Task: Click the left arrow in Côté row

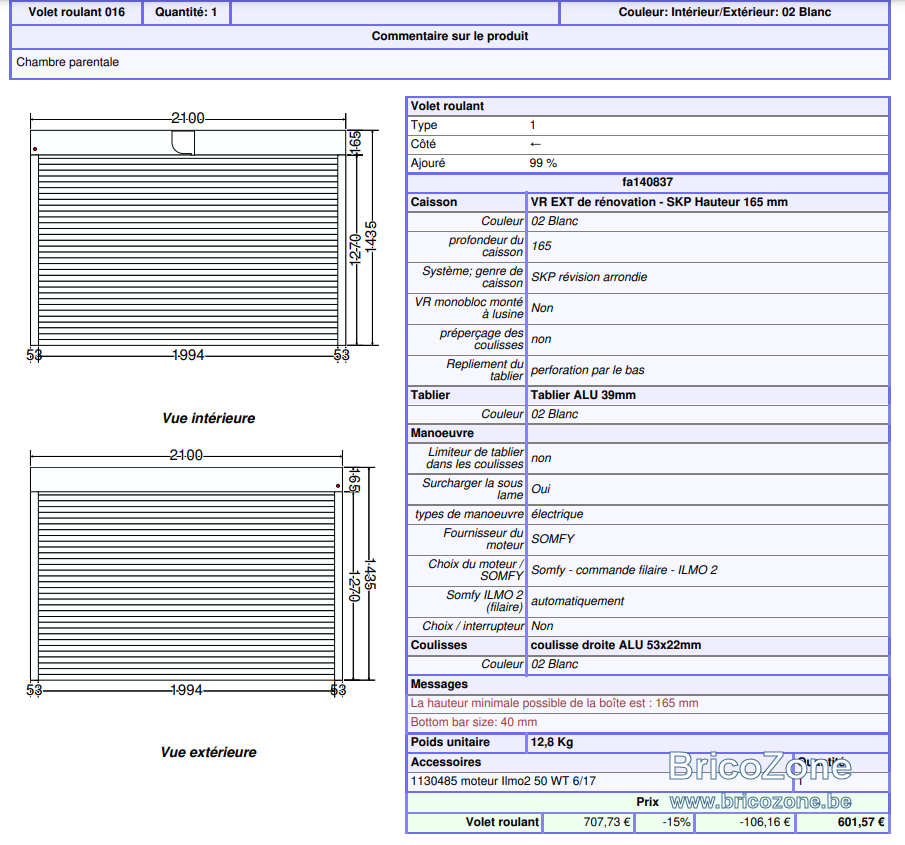Action: (536, 144)
